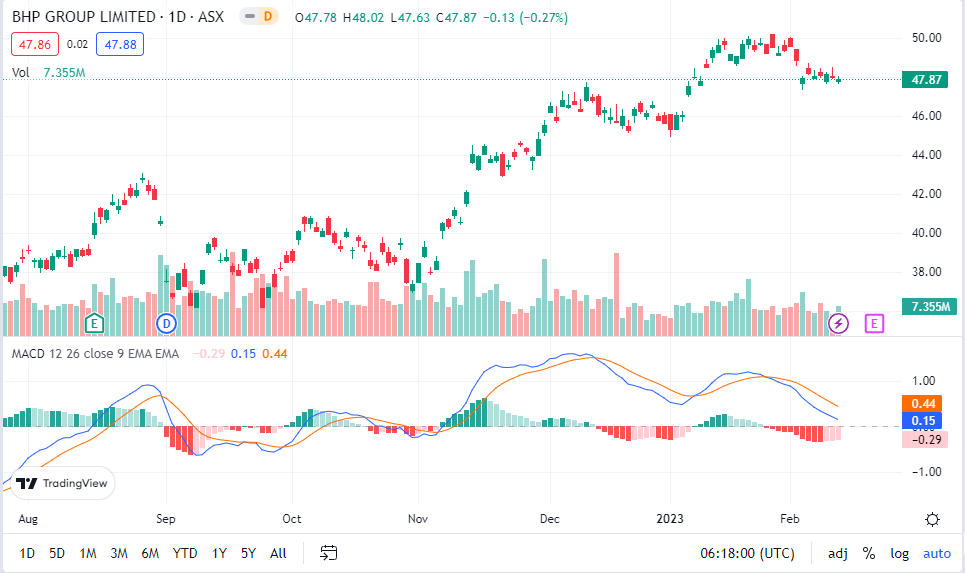Switch to the 6M time range
965x573 pixels.
150,553
